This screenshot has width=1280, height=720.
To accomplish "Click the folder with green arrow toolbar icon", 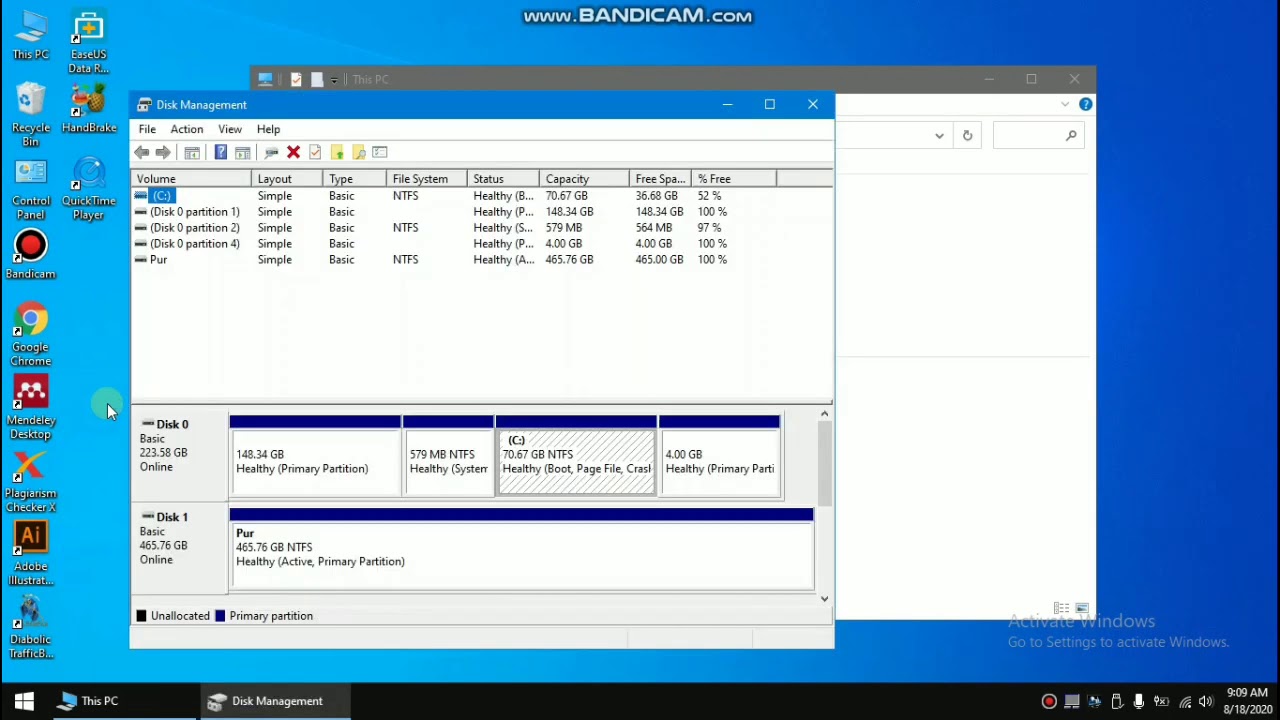I will (337, 152).
